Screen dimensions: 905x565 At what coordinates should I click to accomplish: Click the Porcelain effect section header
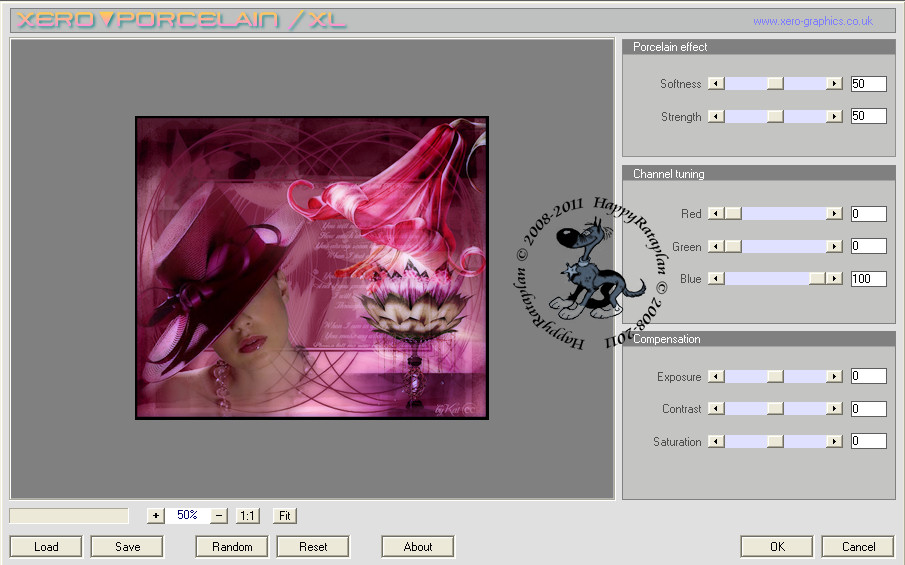[x=758, y=47]
